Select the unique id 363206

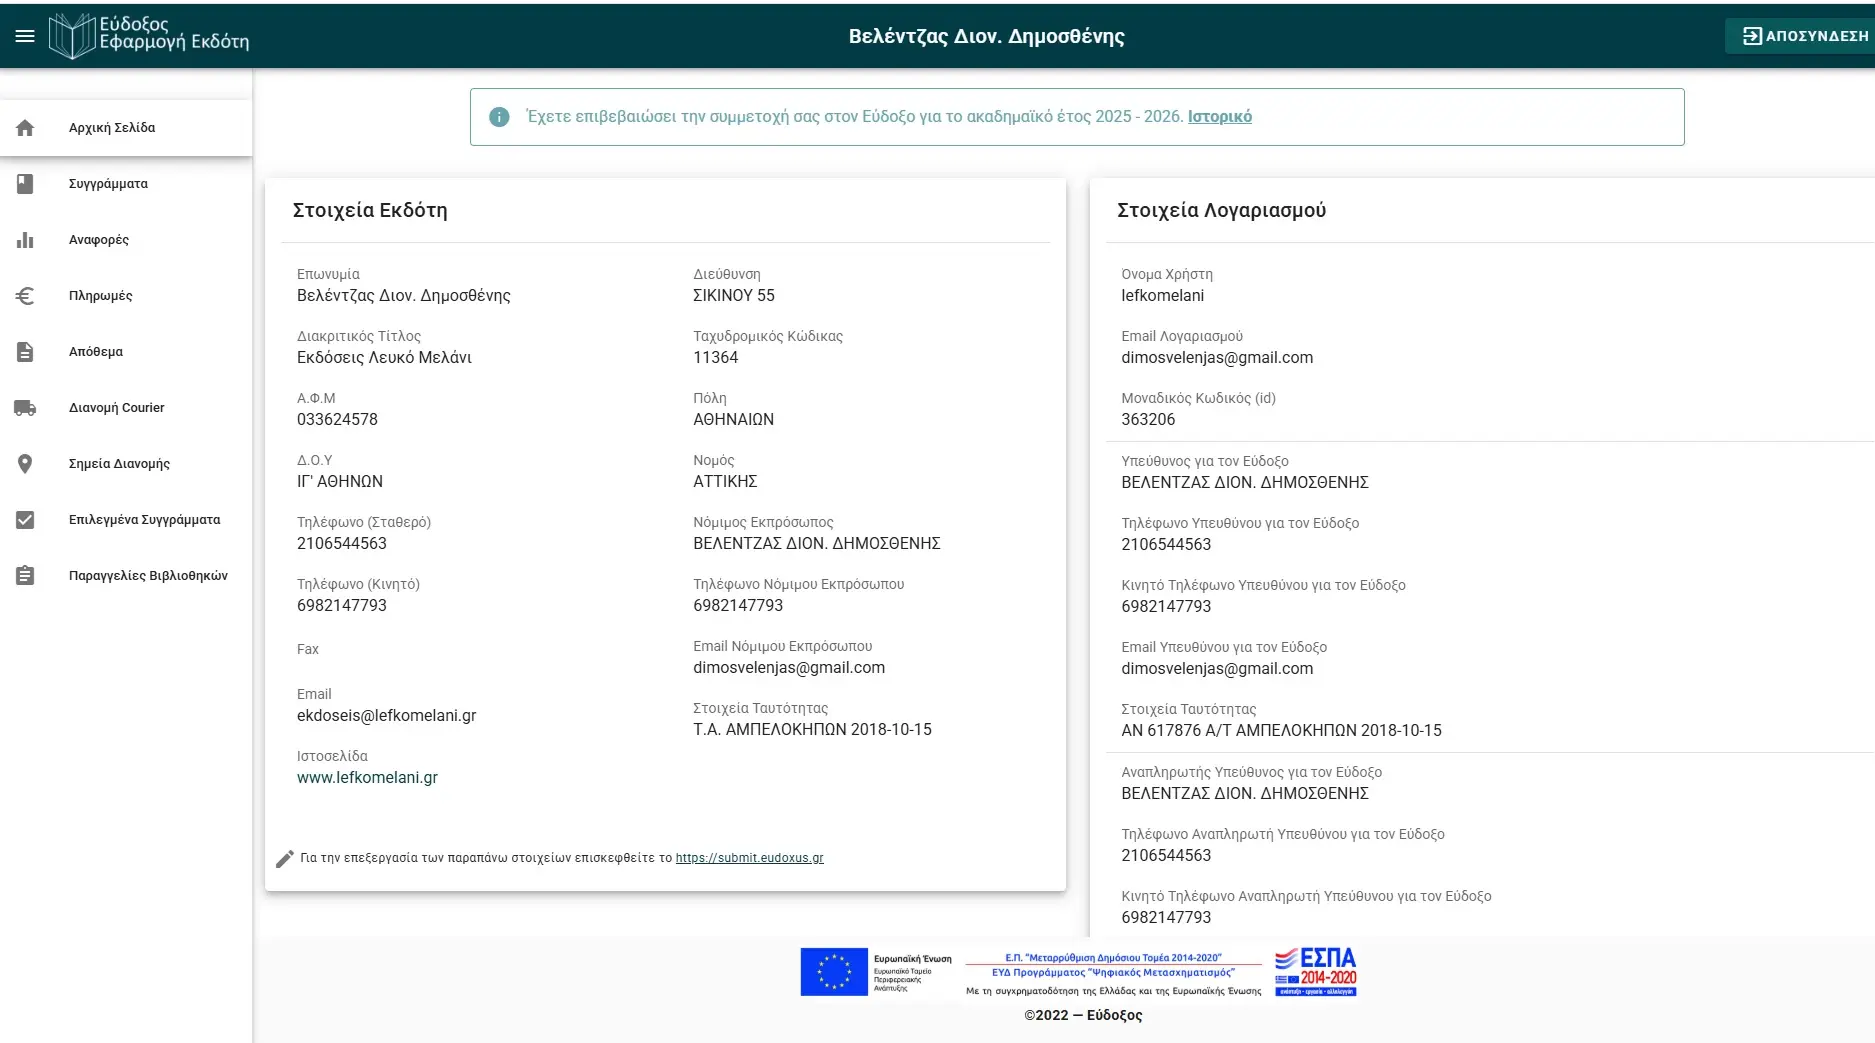(x=1148, y=420)
